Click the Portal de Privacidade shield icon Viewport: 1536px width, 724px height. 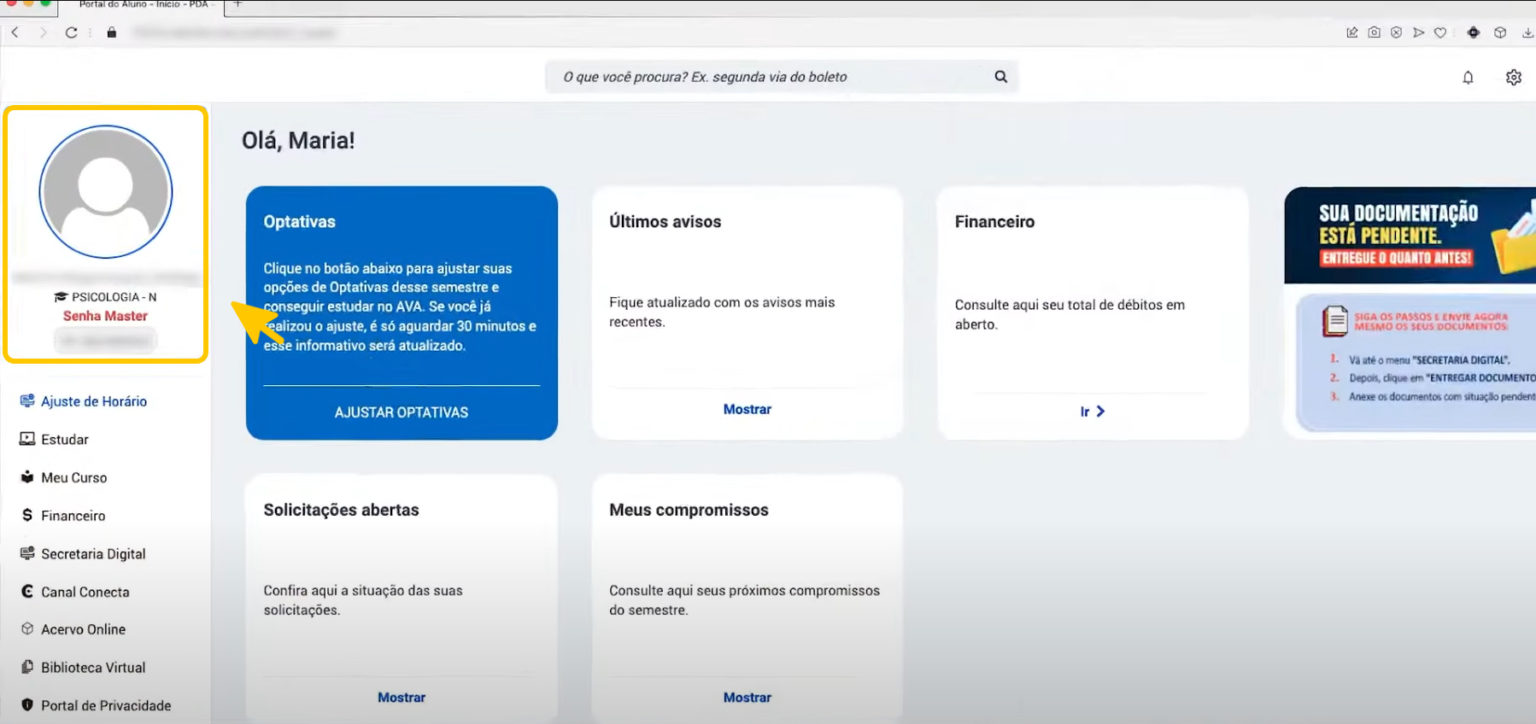point(27,705)
